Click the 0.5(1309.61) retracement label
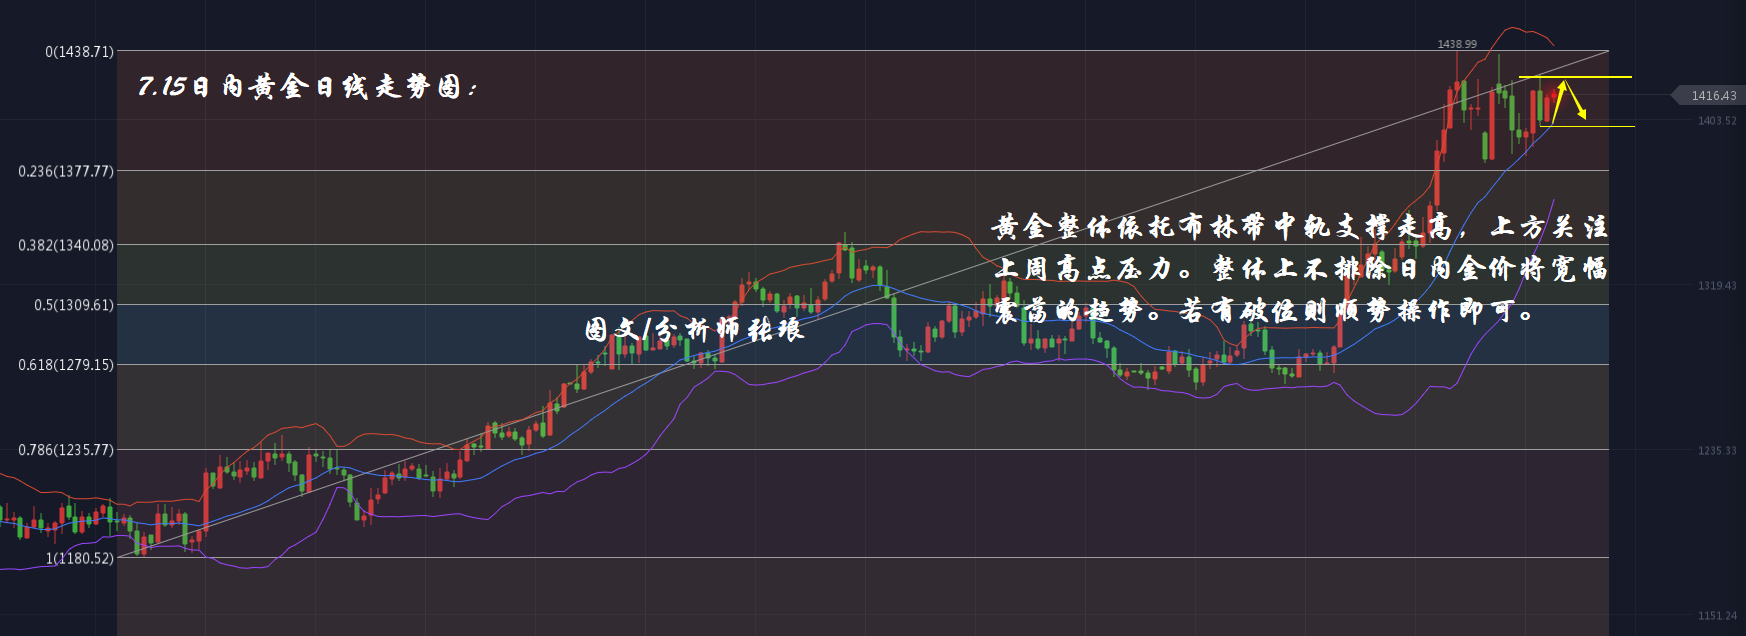The width and height of the screenshot is (1746, 636). click(74, 305)
